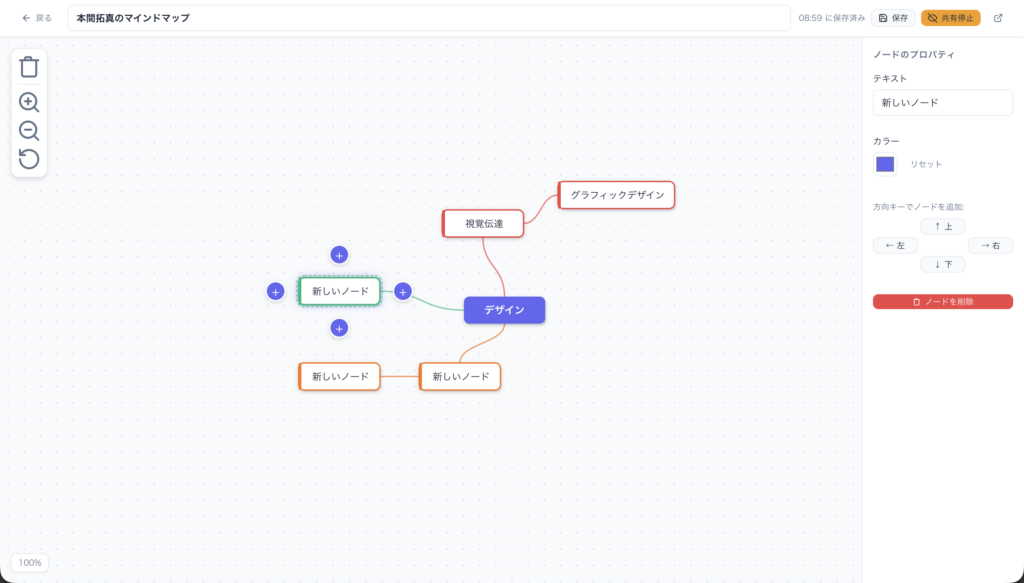Go back with the 戻る button

tap(37, 18)
